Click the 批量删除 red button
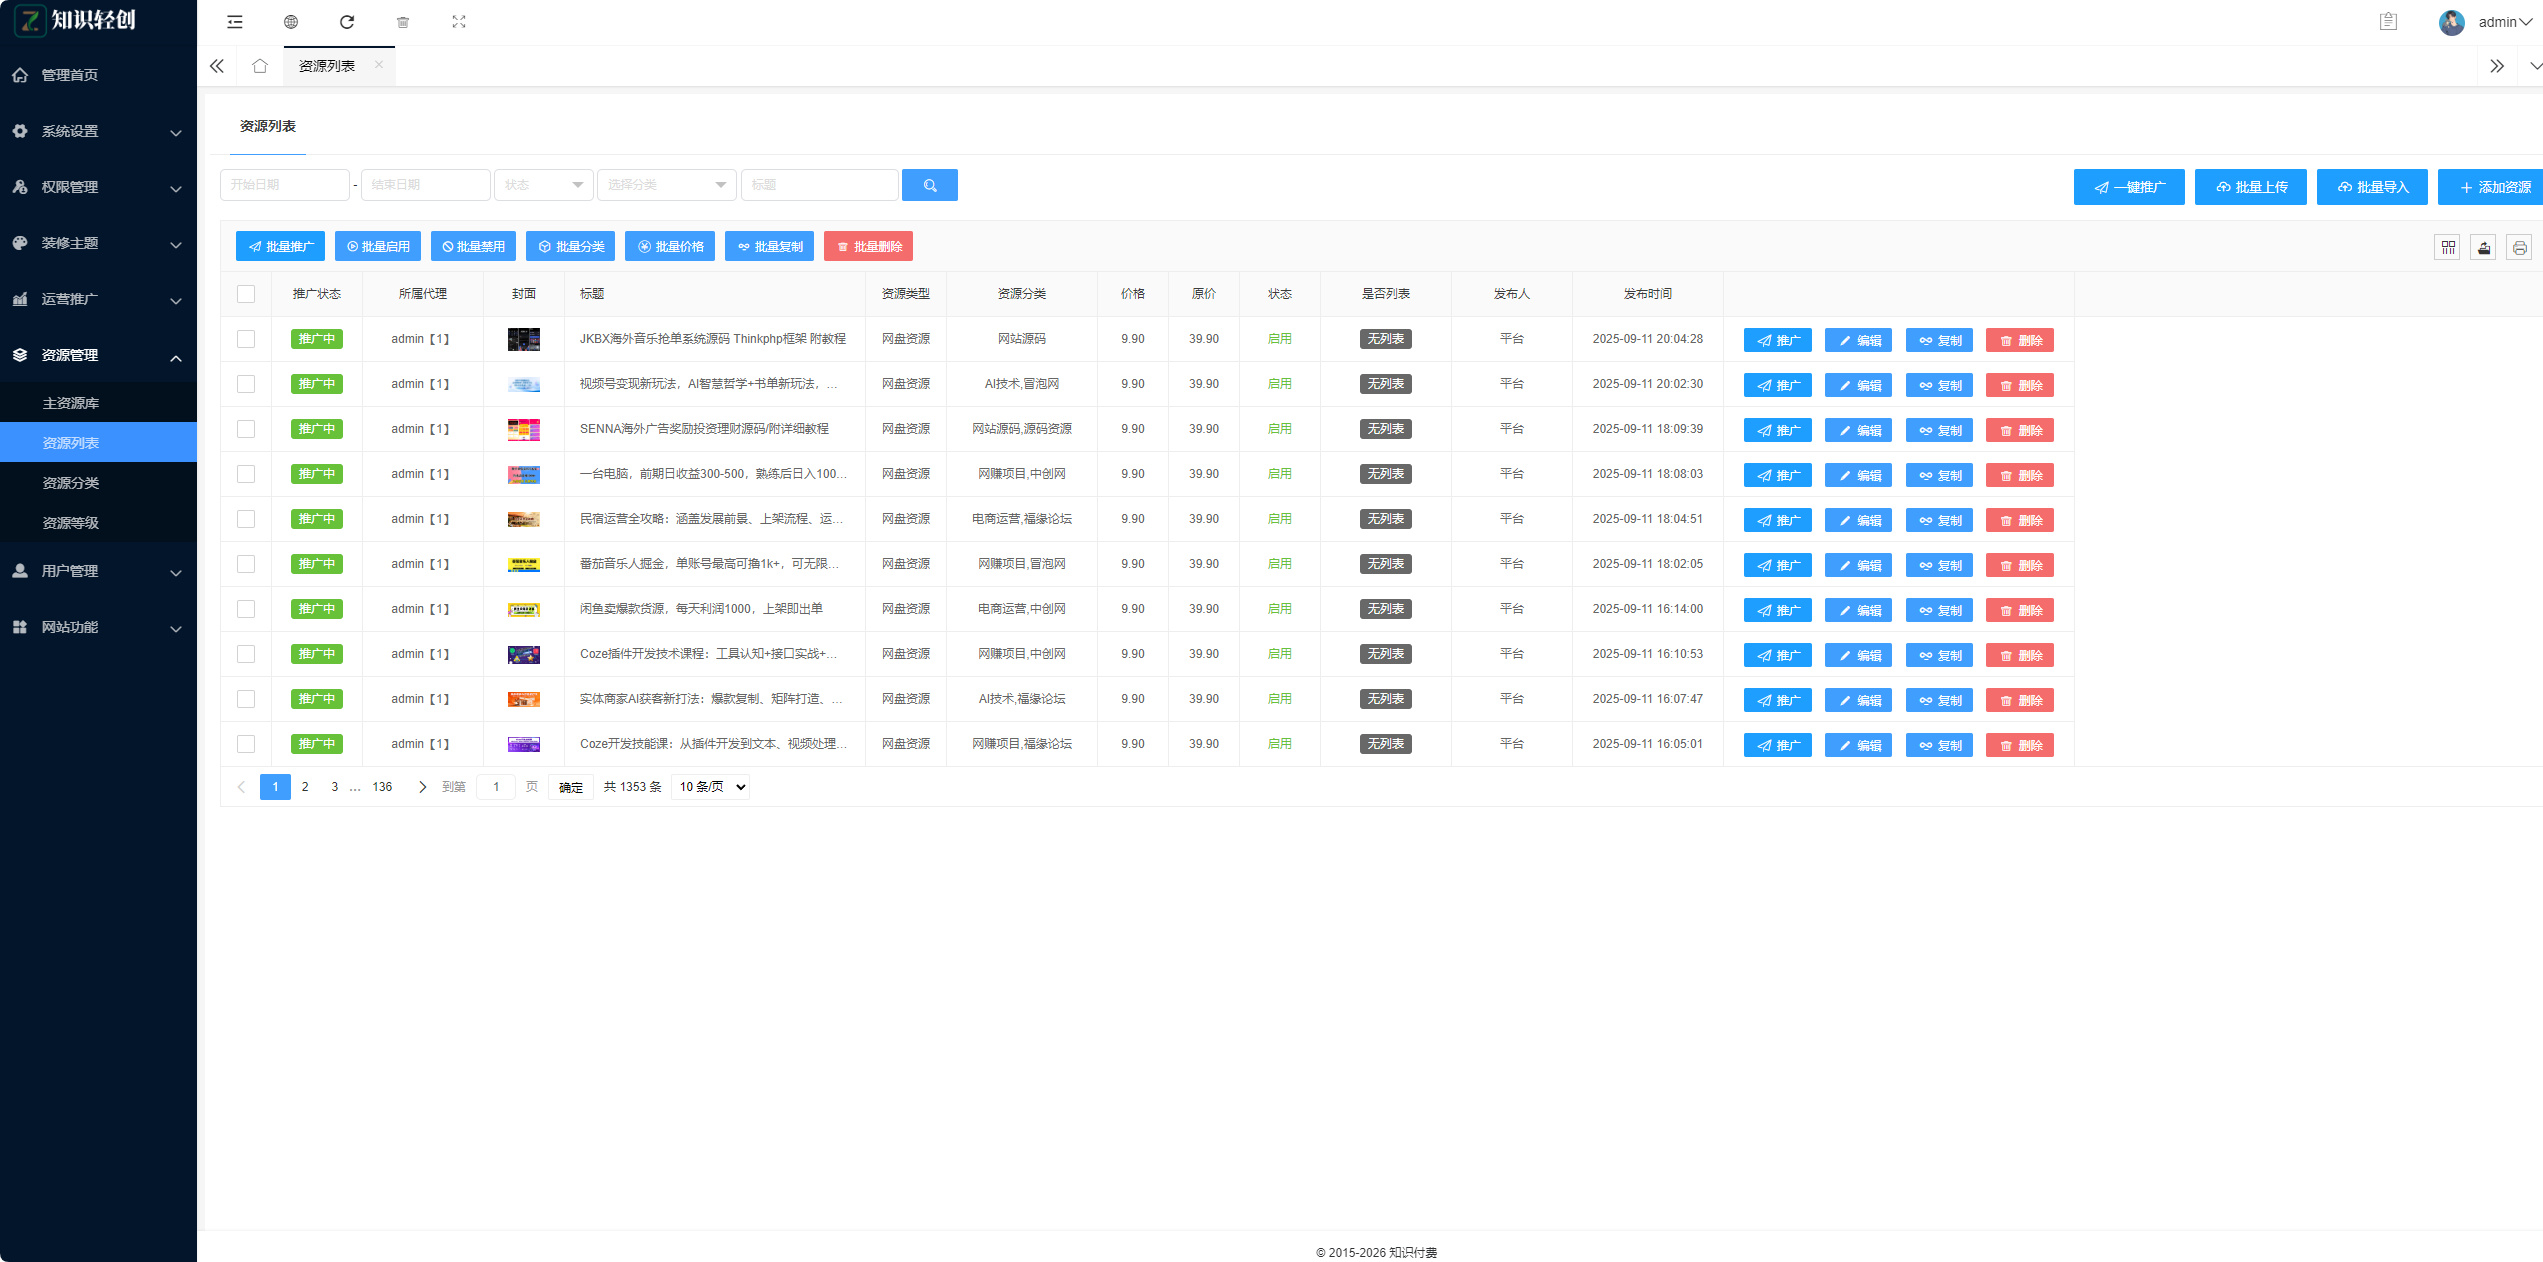Image resolution: width=2543 pixels, height=1262 pixels. [868, 247]
